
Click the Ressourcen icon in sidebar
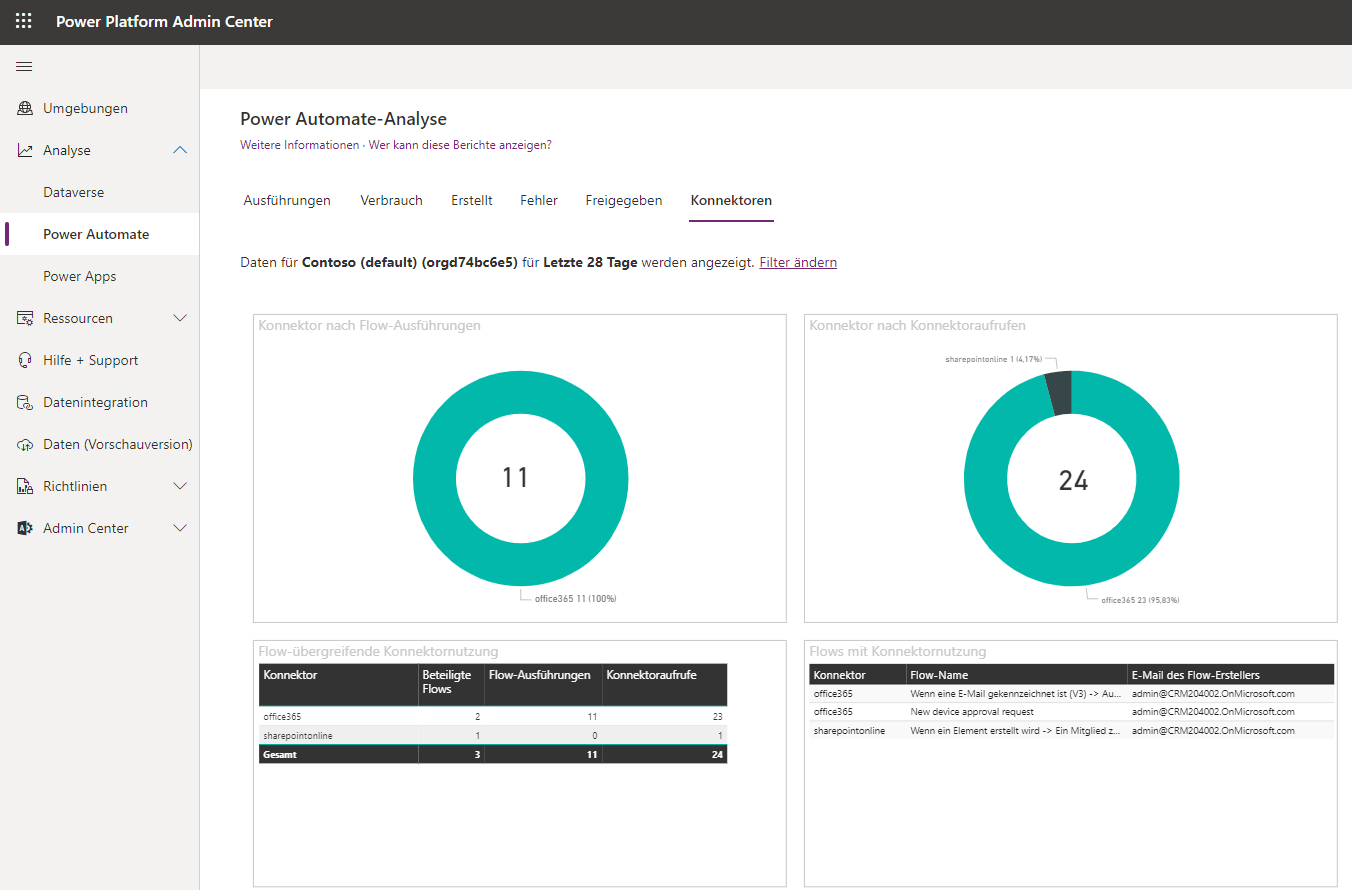25,318
